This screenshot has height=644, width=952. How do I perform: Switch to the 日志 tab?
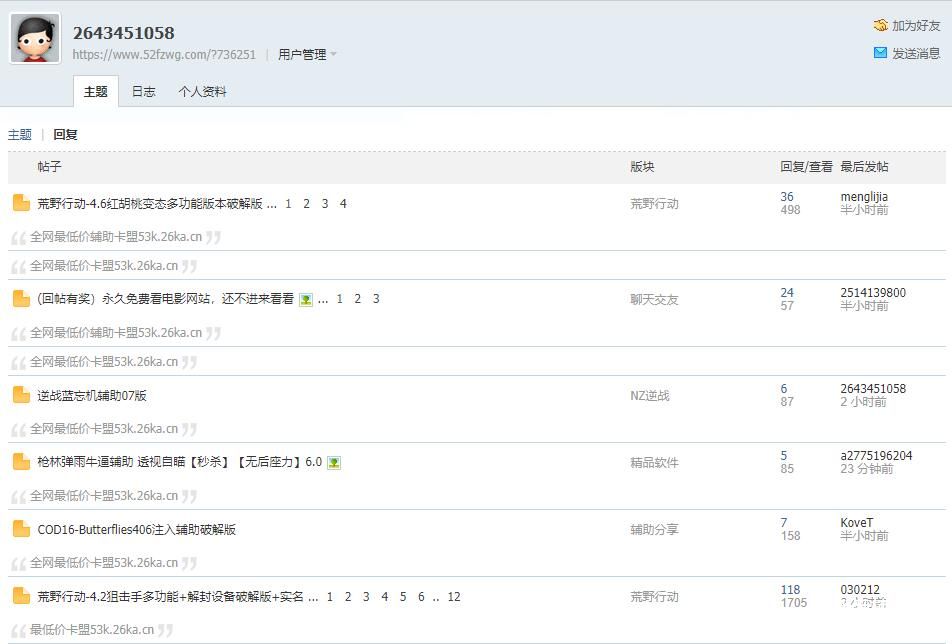pos(144,91)
